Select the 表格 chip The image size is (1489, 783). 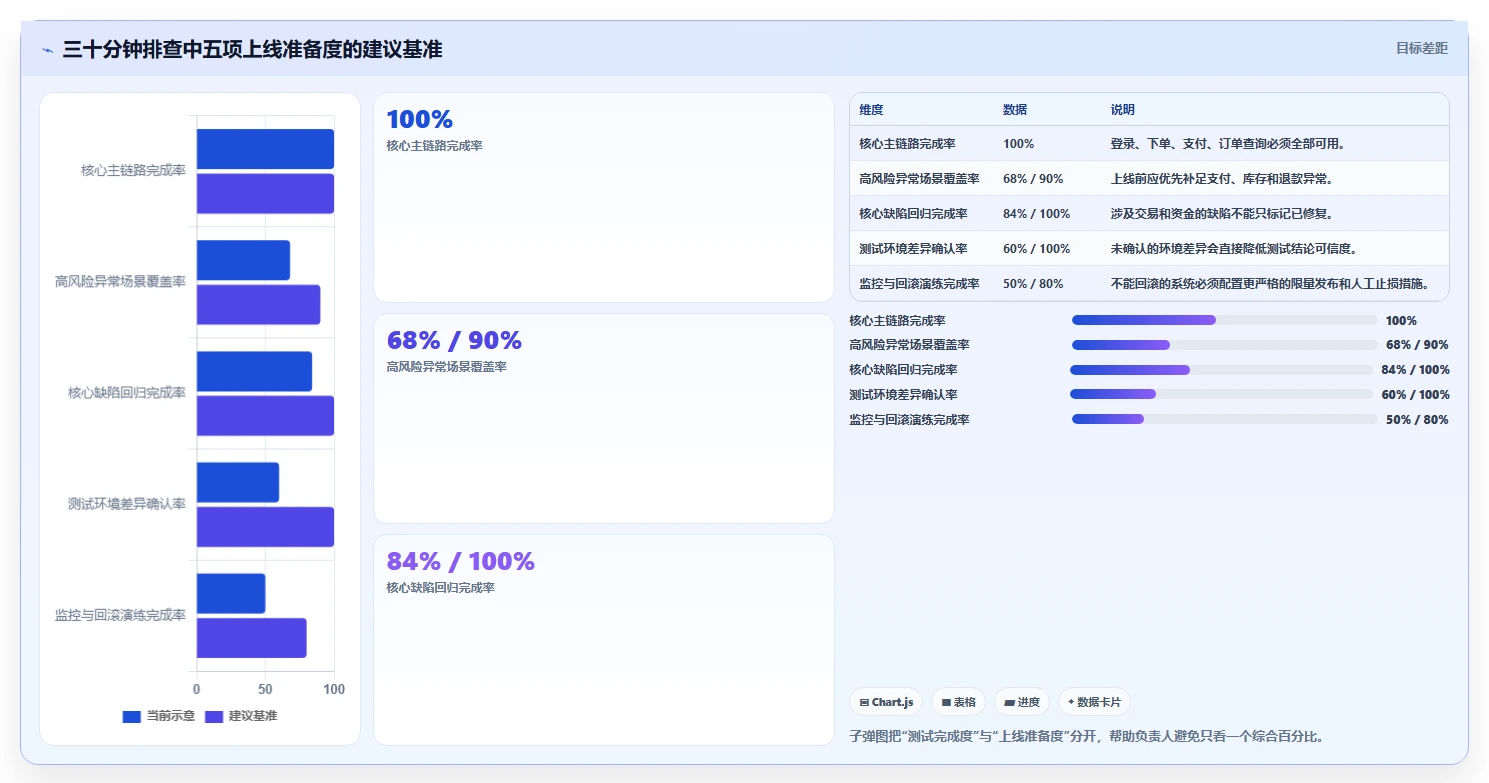(958, 702)
